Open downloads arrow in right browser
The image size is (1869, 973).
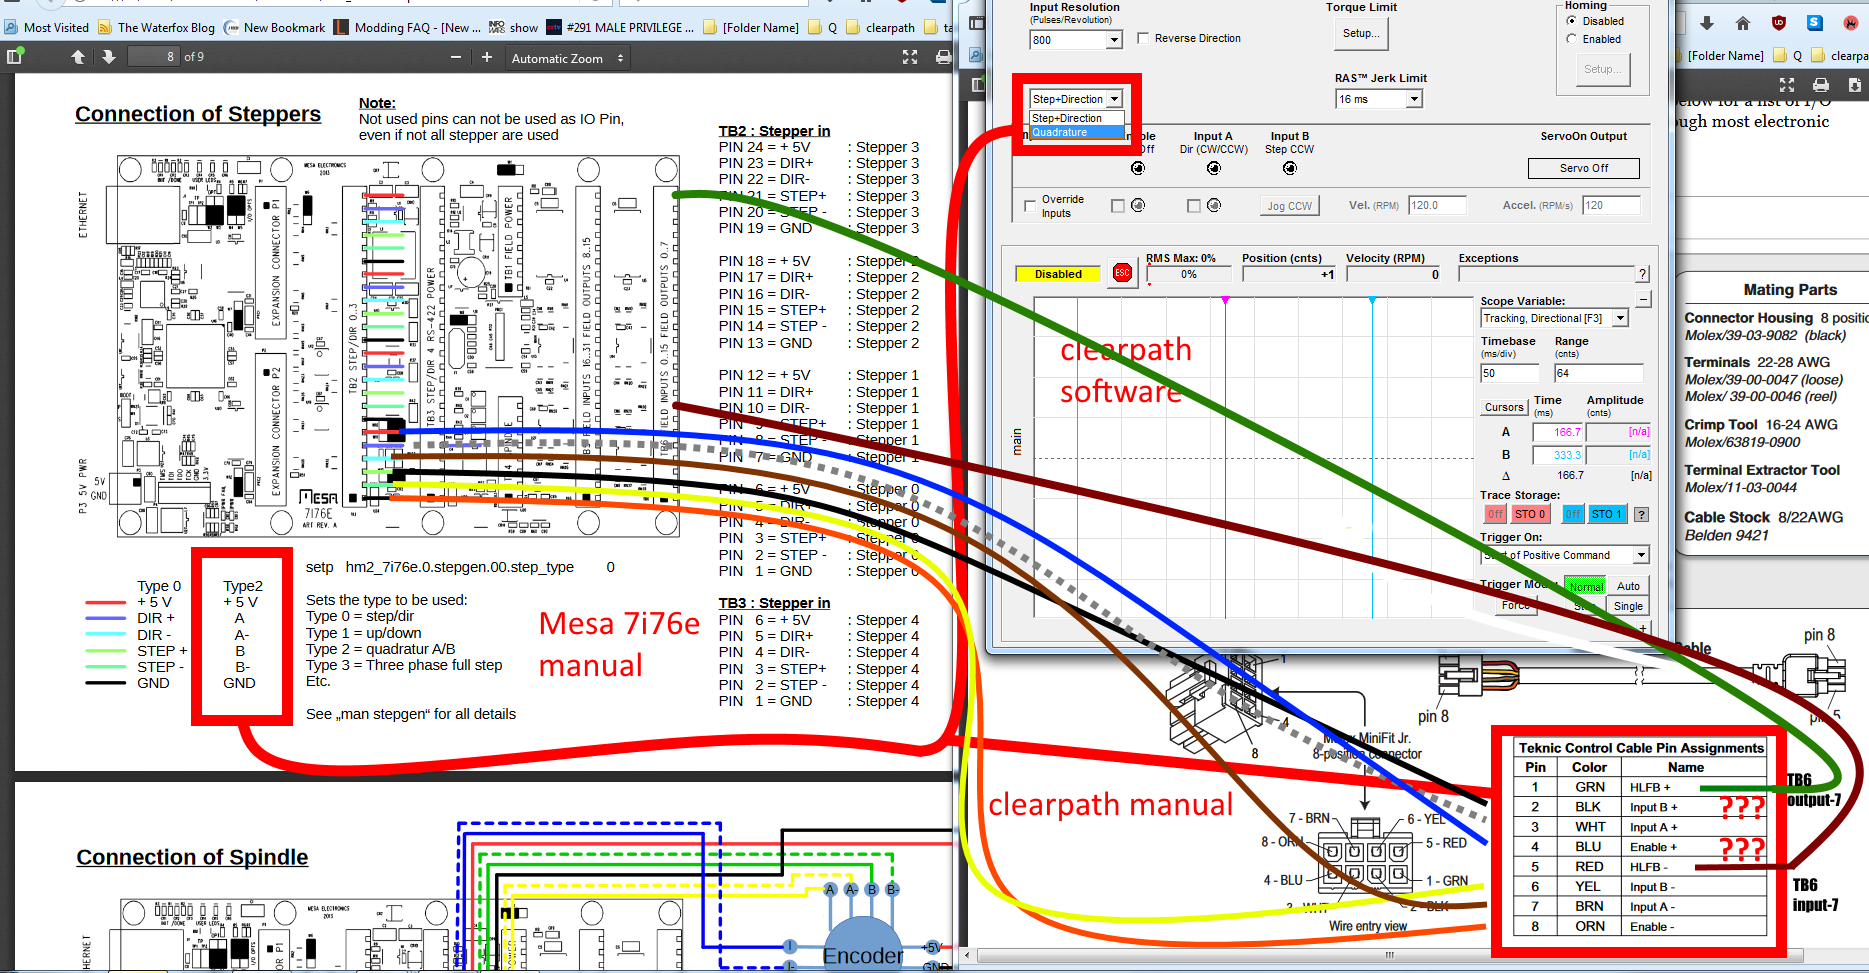[1706, 23]
